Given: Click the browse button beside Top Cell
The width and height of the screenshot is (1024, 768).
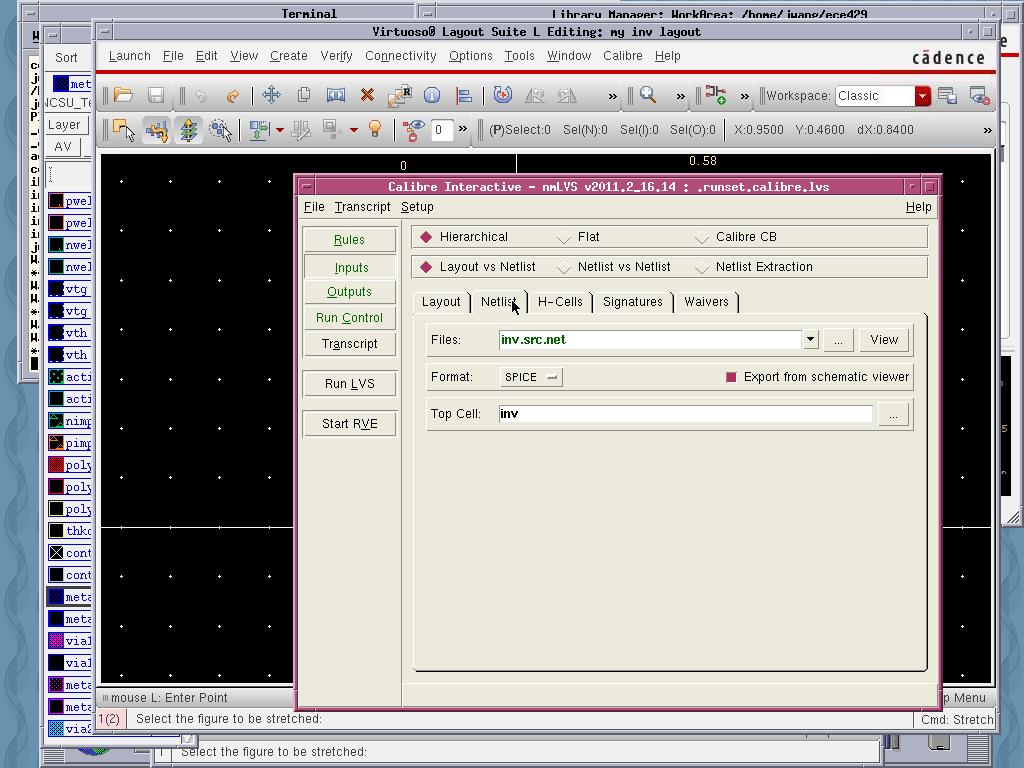Looking at the screenshot, I should pyautogui.click(x=893, y=414).
